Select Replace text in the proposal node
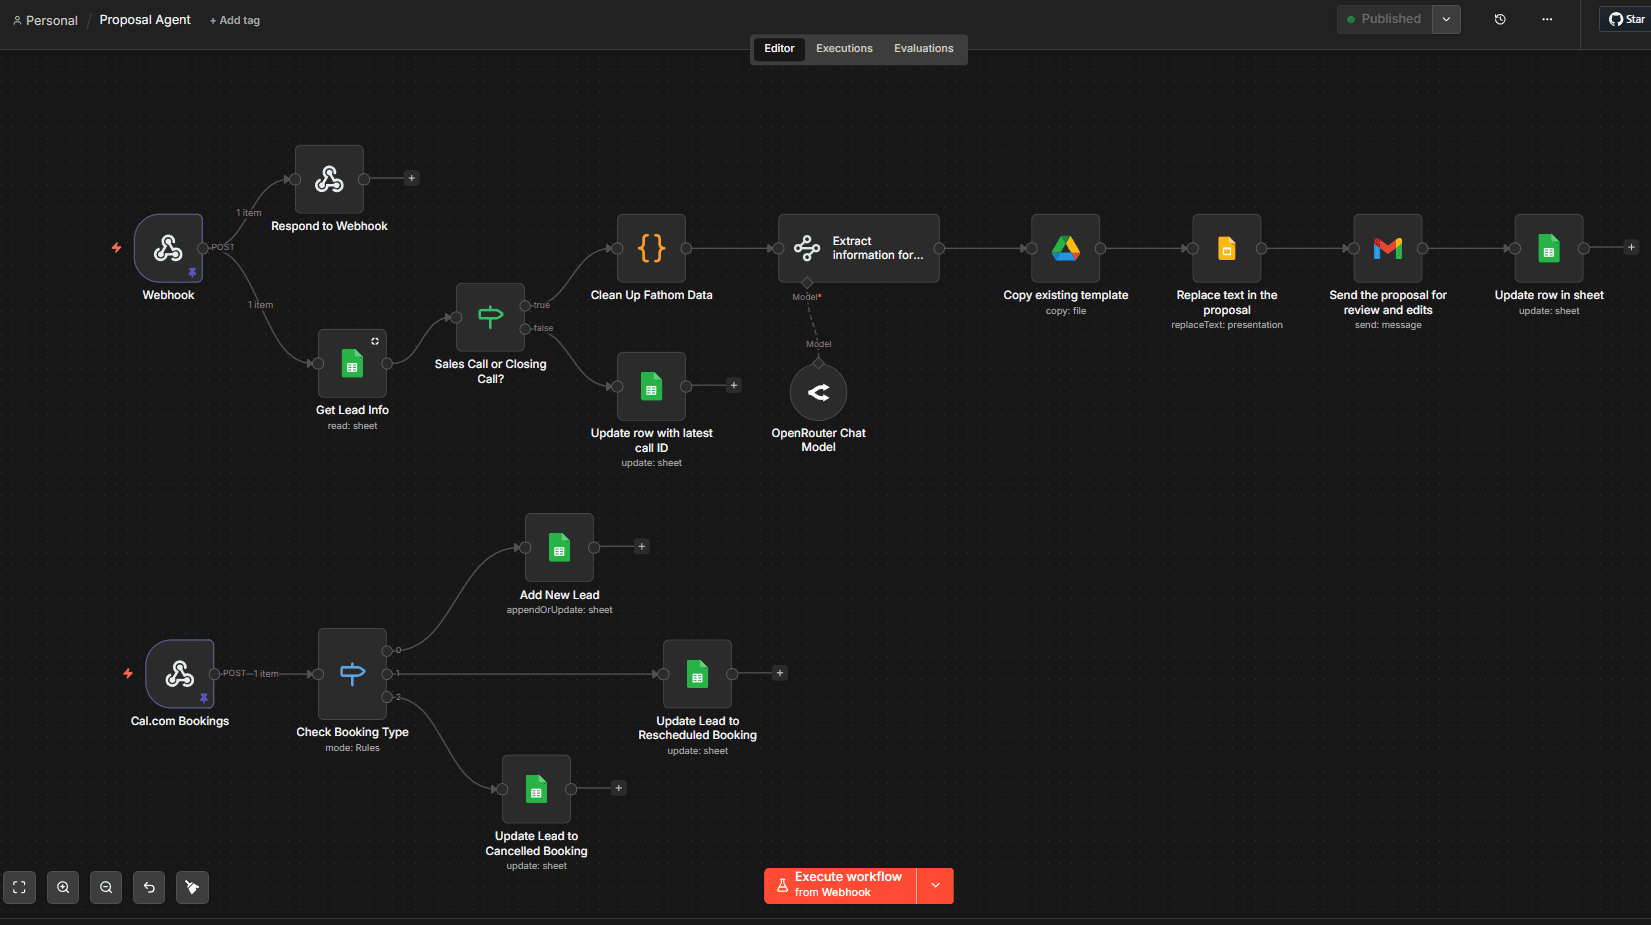 coord(1226,248)
